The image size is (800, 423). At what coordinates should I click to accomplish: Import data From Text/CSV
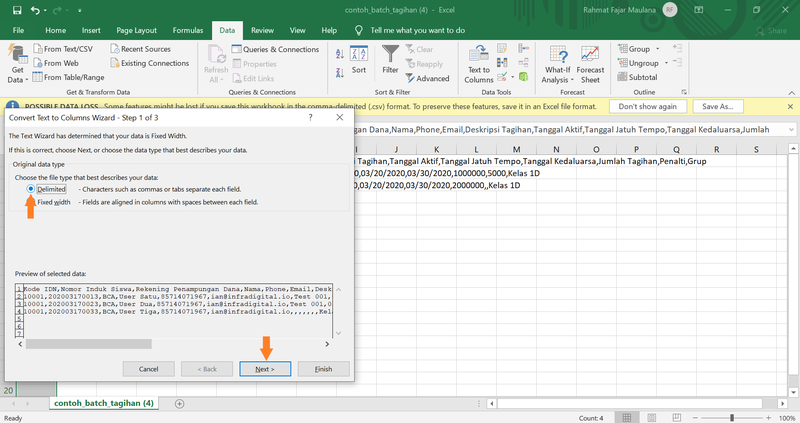coord(63,49)
